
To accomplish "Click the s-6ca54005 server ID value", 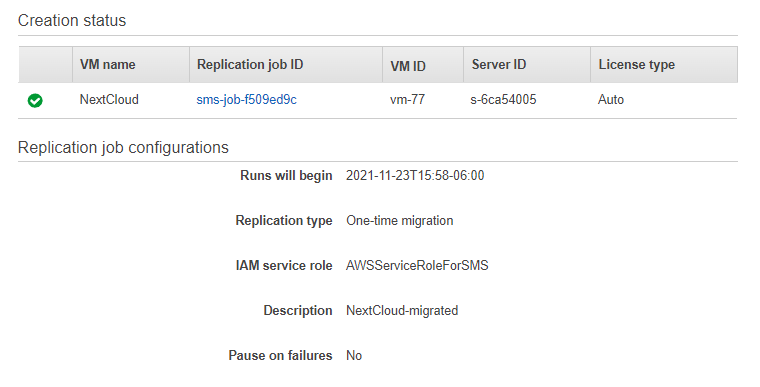I will tap(503, 99).
